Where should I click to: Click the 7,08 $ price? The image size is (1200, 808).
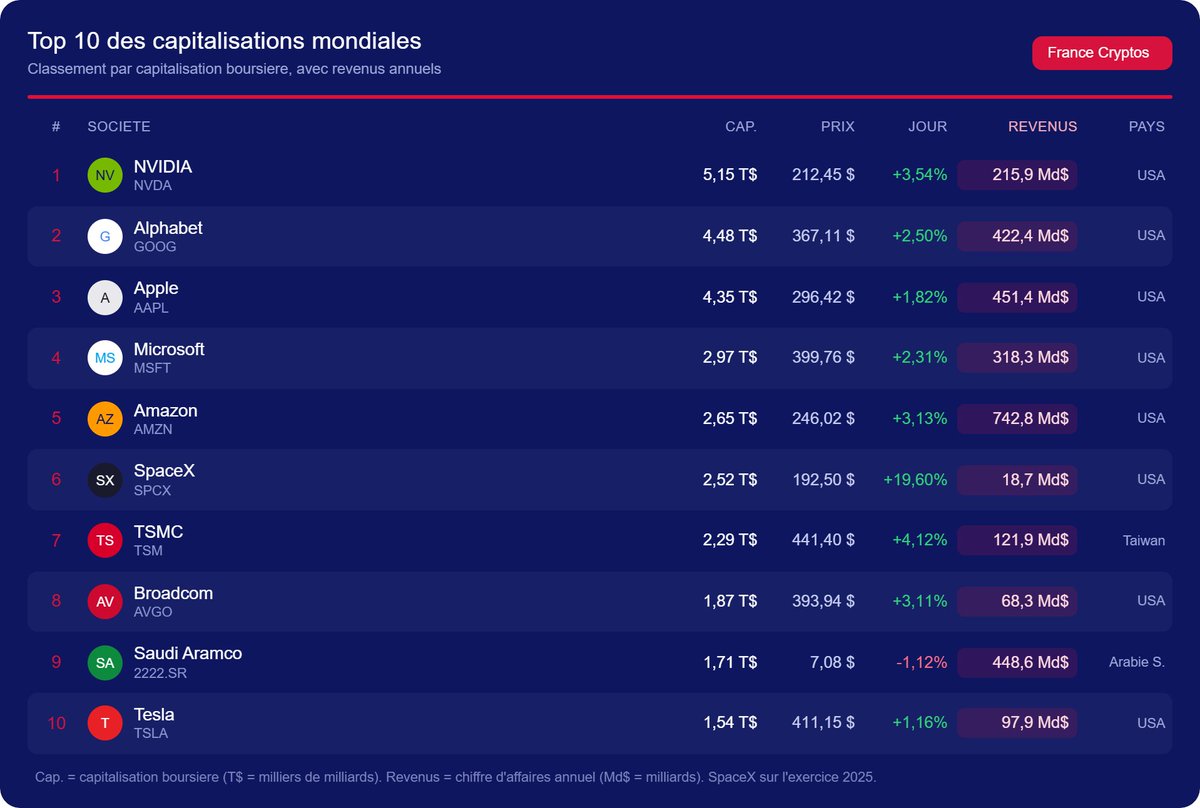click(x=833, y=662)
